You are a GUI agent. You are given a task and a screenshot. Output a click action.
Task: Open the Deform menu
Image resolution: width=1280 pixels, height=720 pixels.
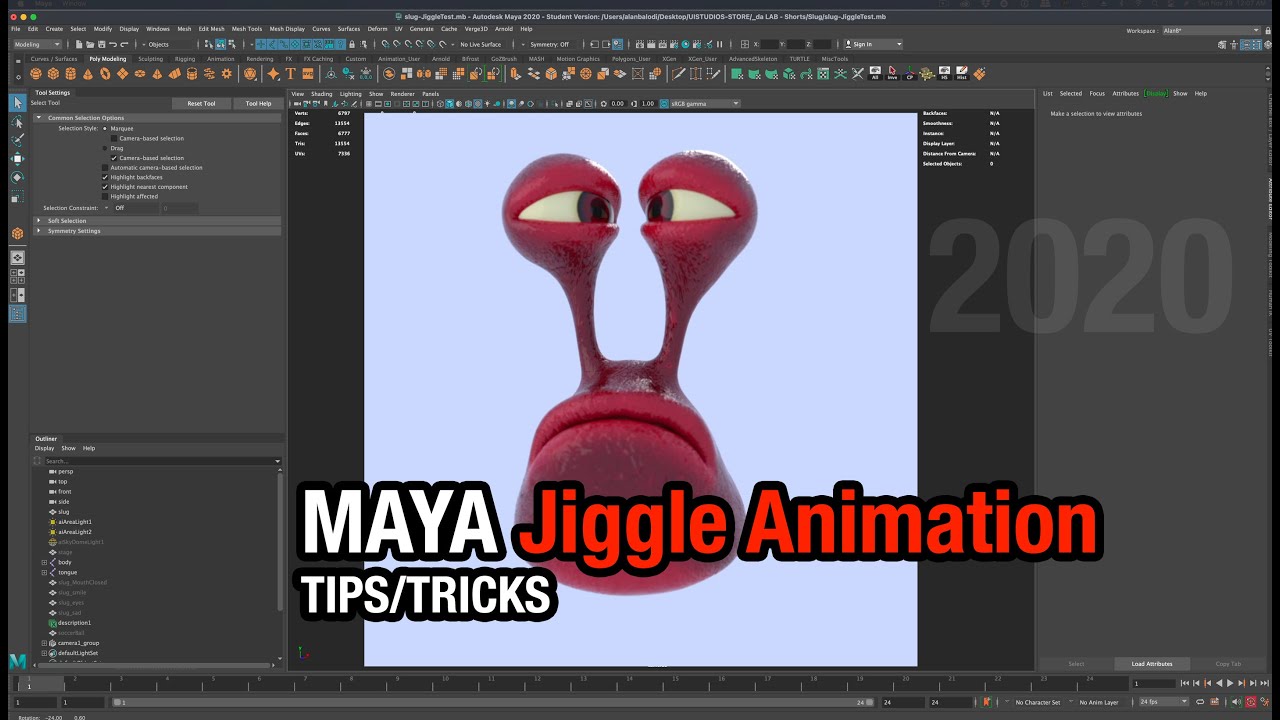377,29
